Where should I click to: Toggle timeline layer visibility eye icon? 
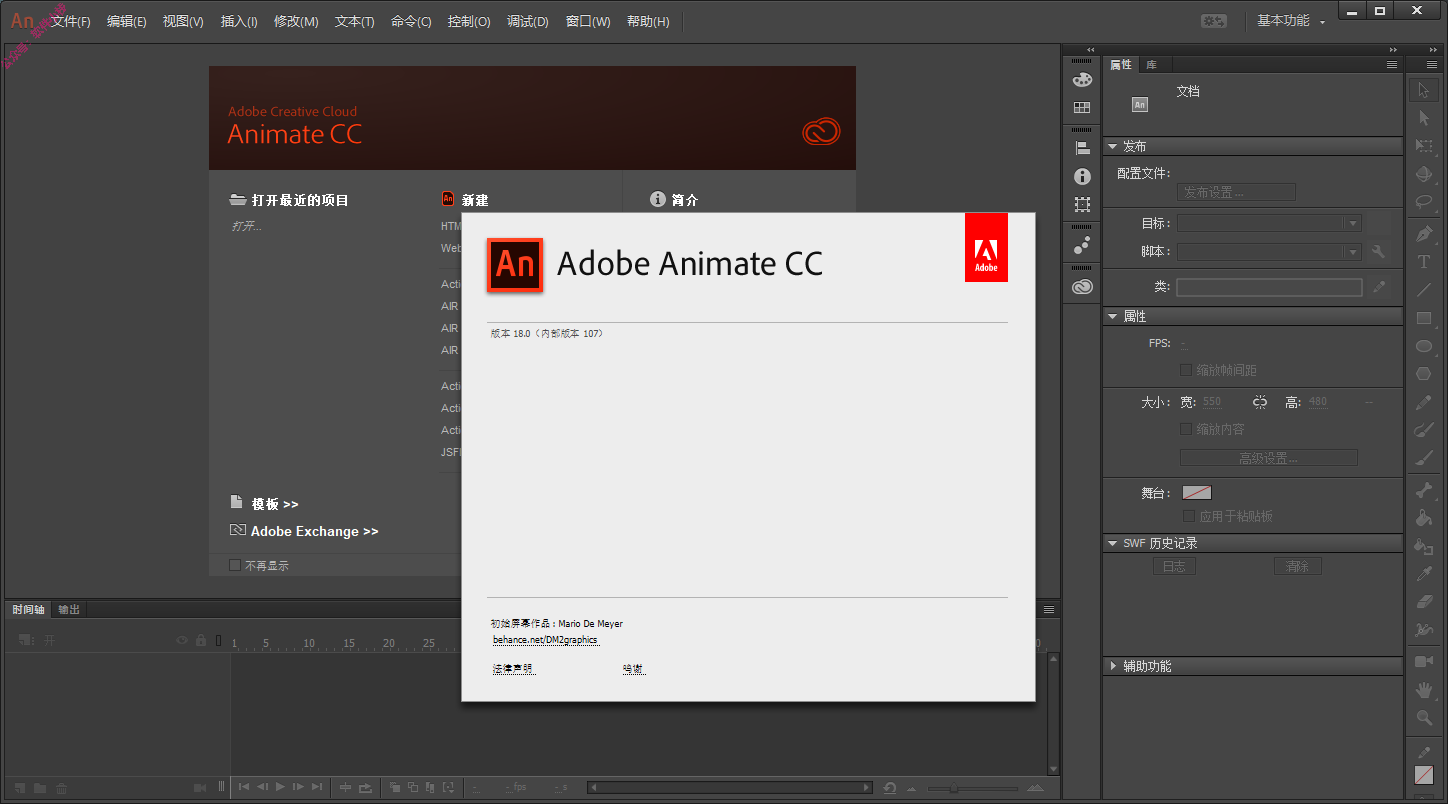click(x=183, y=640)
